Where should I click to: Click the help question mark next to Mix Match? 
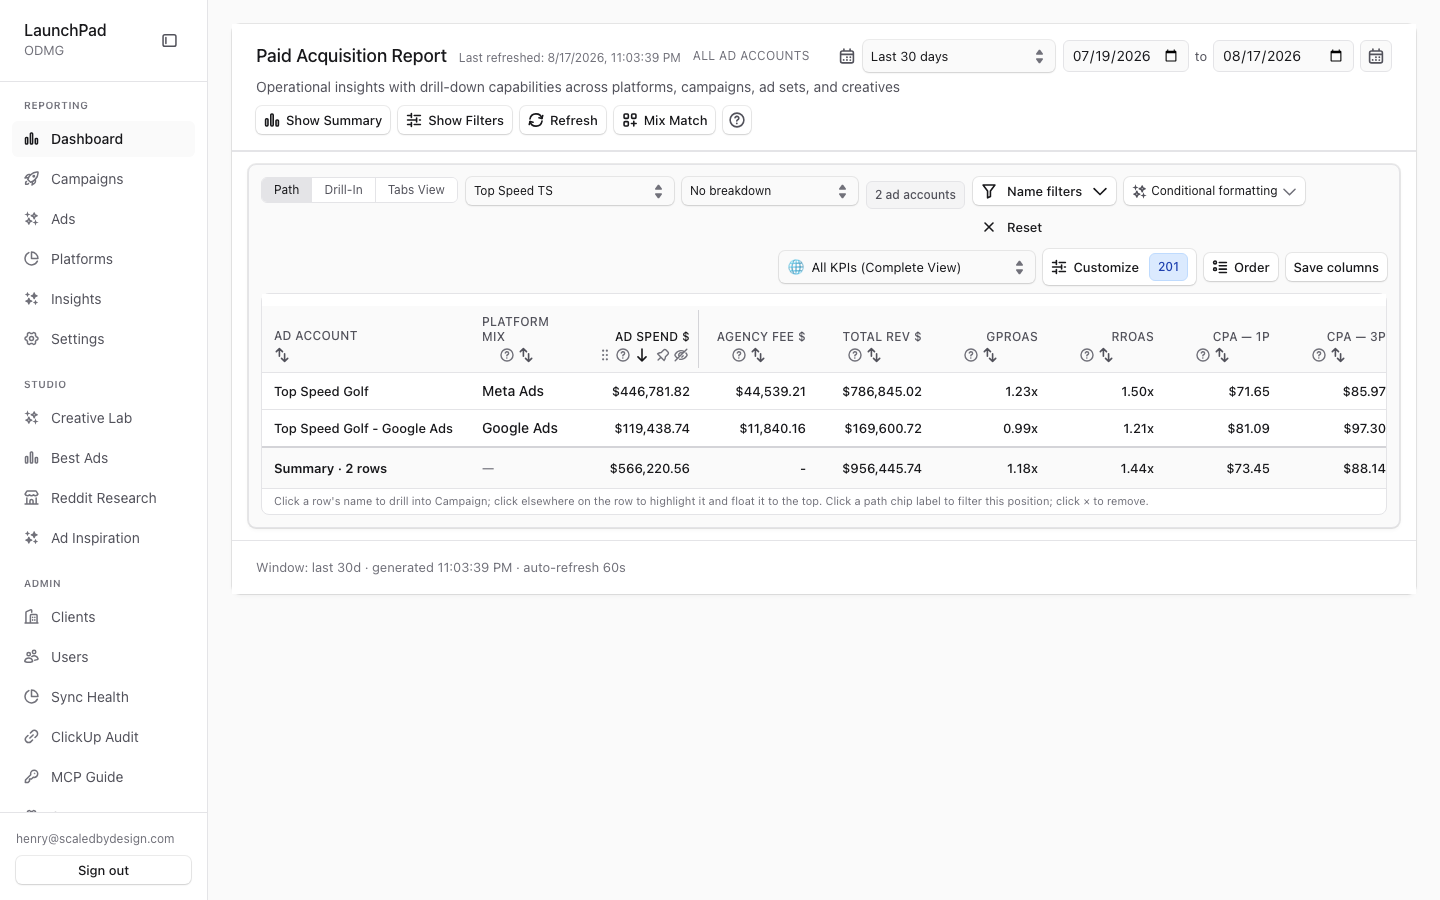[x=737, y=120]
